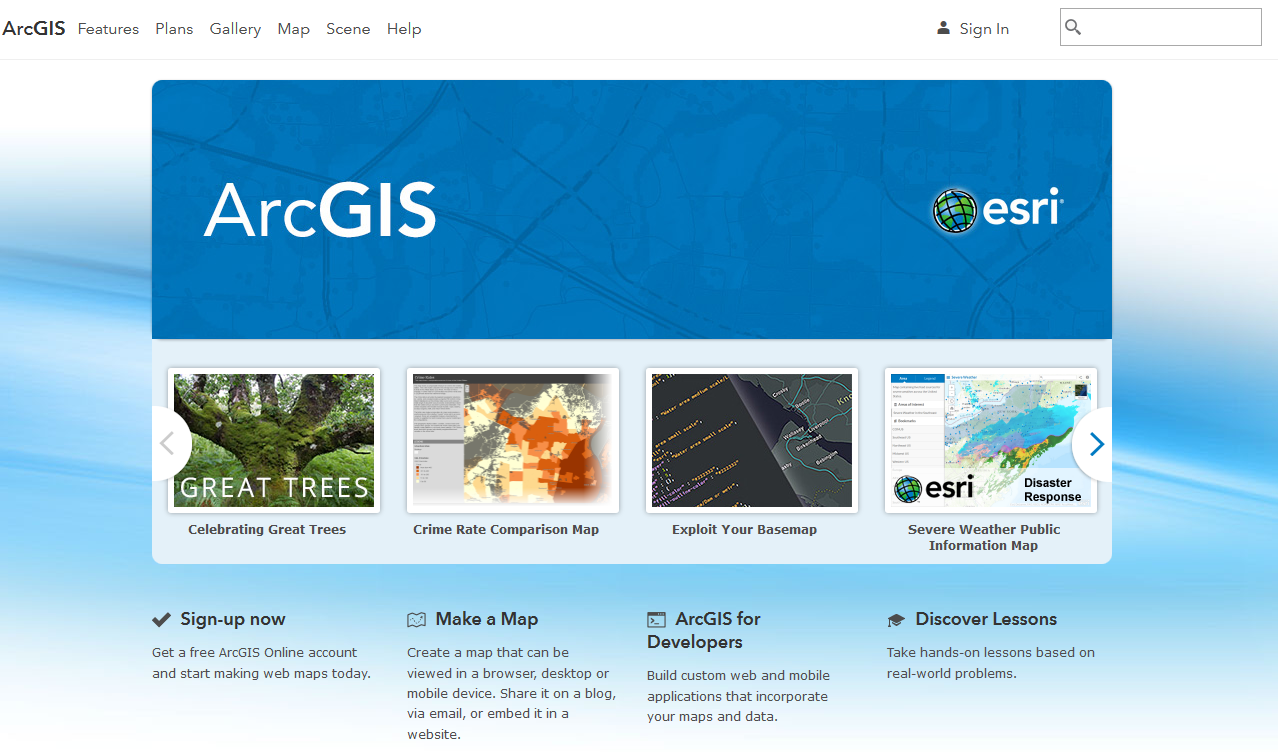Open the Exploit Your Basemap thumbnail
Image resolution: width=1278 pixels, height=752 pixels.
[x=752, y=440]
